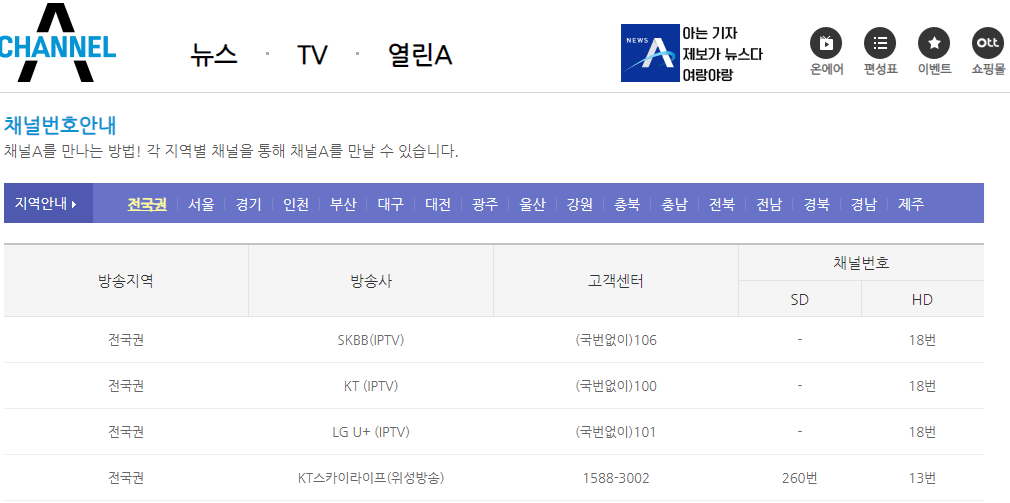
Task: Click the News A banner thumbnail
Action: (x=651, y=53)
